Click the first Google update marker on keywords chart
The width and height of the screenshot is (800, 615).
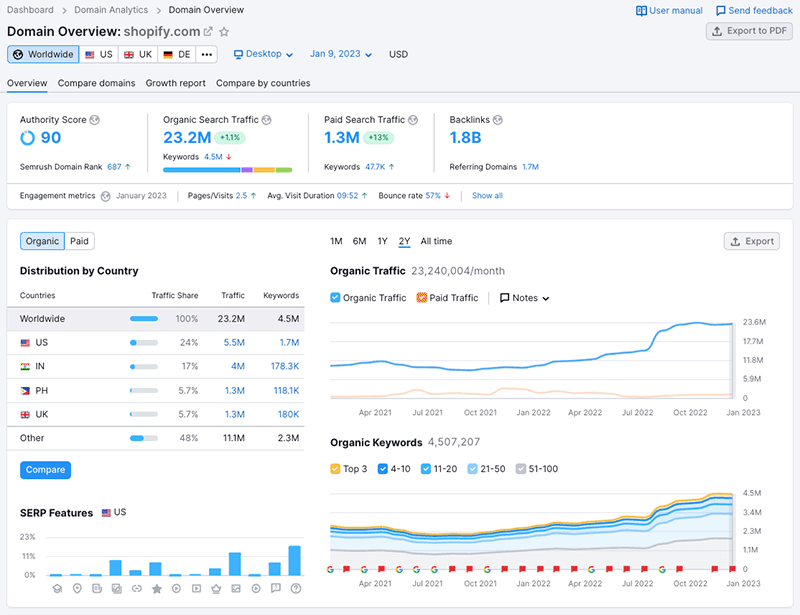[x=330, y=569]
